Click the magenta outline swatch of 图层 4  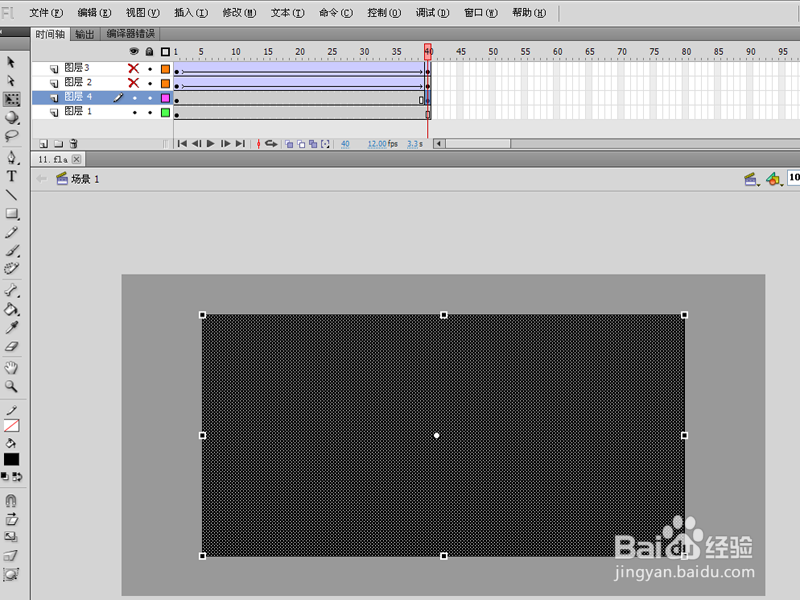165,97
